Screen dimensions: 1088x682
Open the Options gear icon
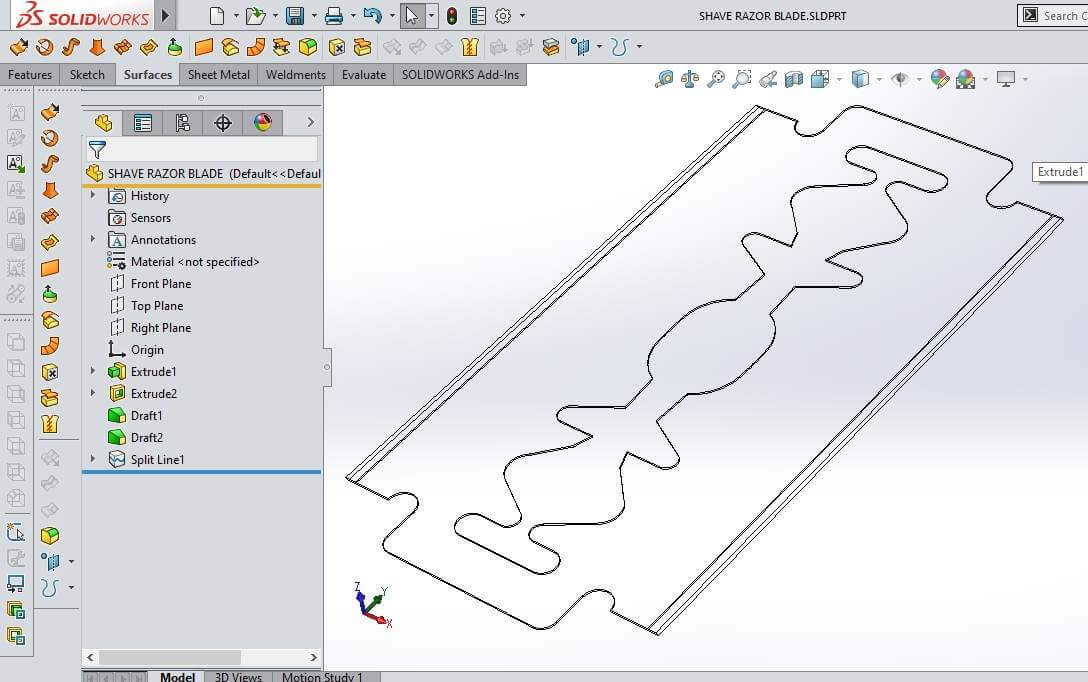coord(503,16)
